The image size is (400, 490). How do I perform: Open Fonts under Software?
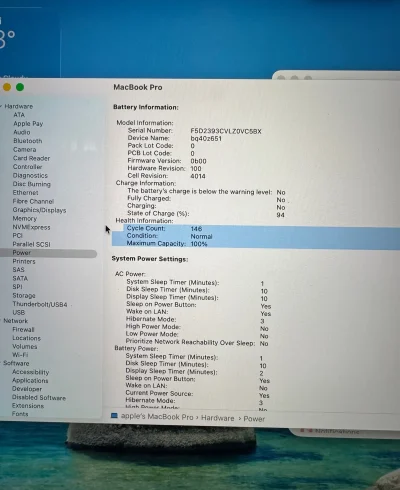pos(20,414)
